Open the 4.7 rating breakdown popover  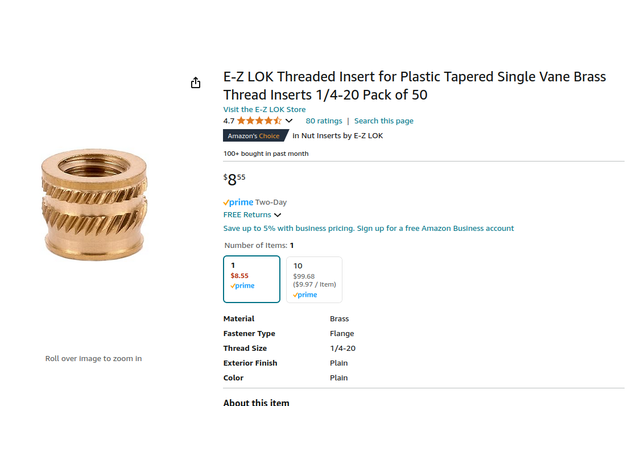(x=229, y=121)
